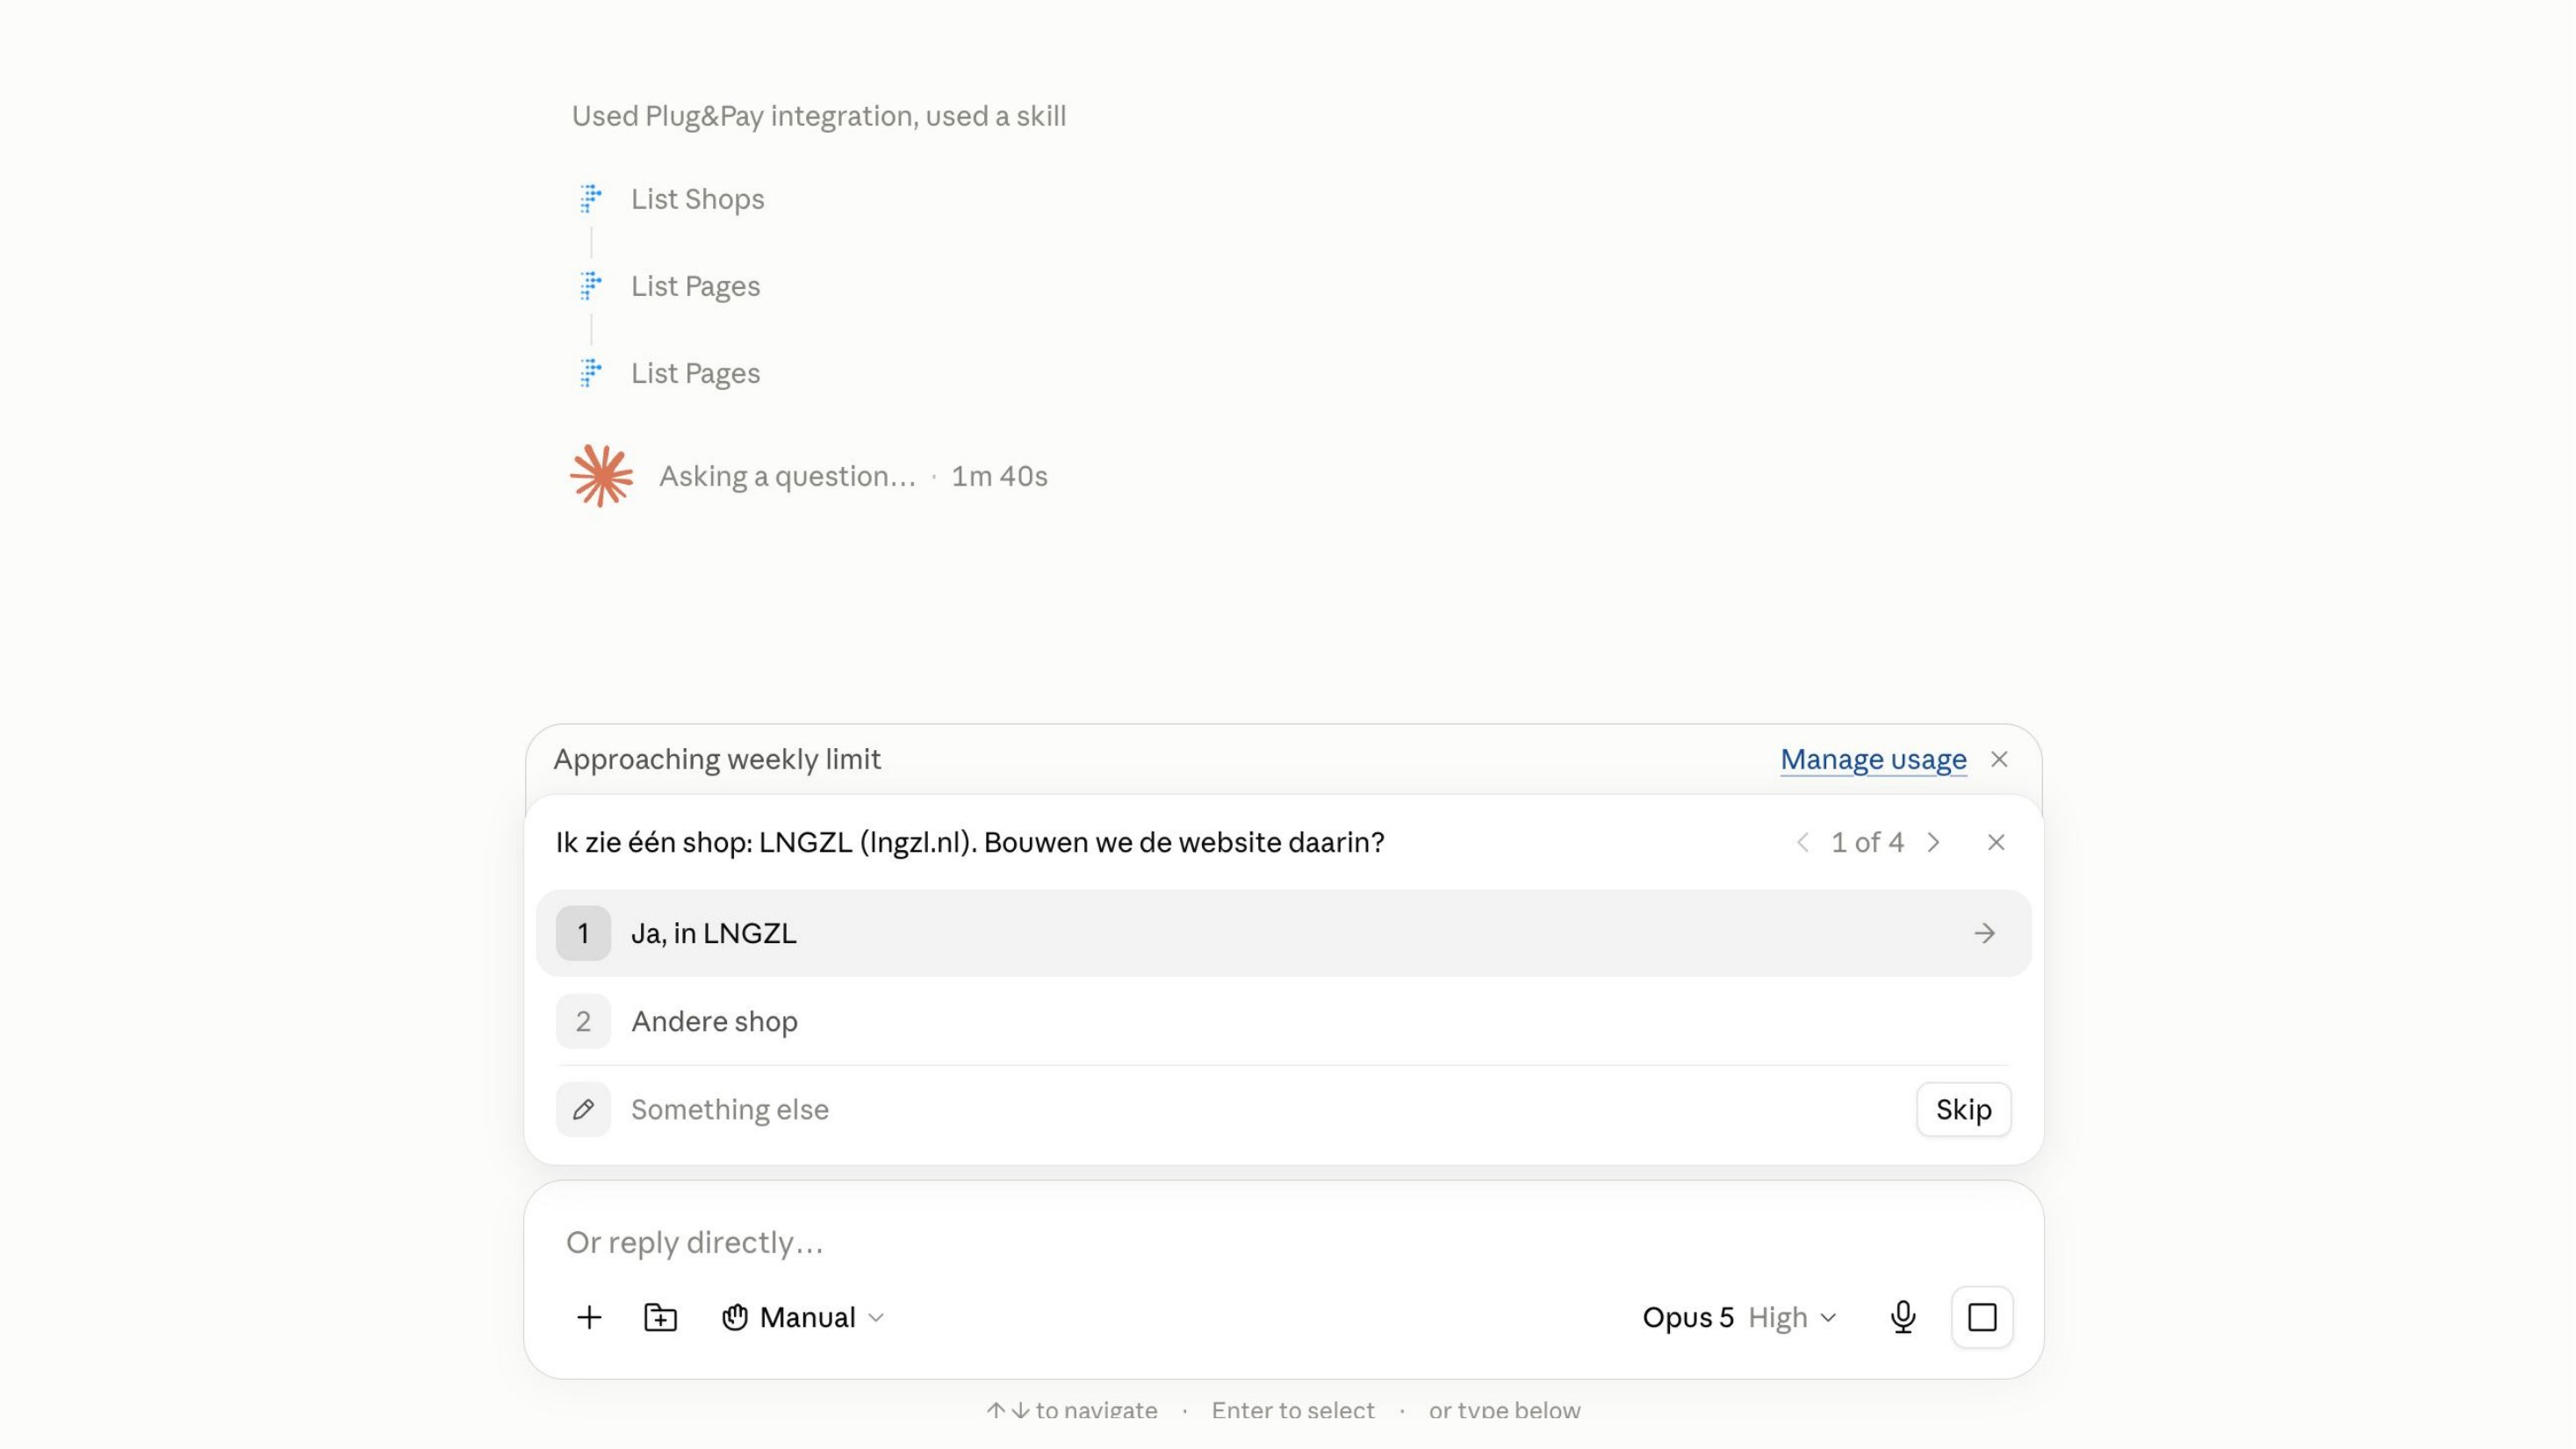Expand the List Shops tool step
2576x1449 pixels.
tap(697, 199)
